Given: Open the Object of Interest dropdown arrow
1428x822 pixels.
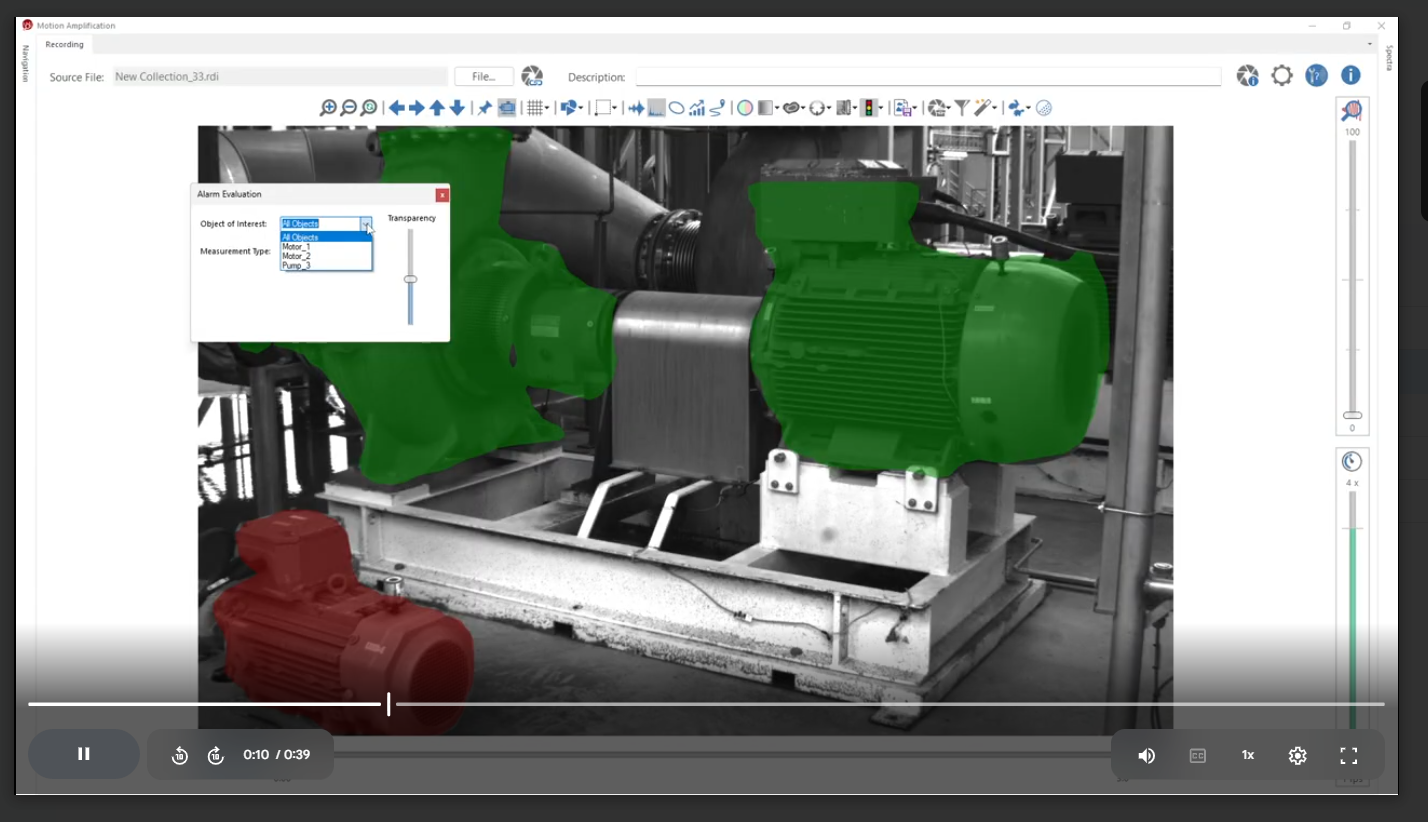Looking at the screenshot, I should pyautogui.click(x=366, y=225).
